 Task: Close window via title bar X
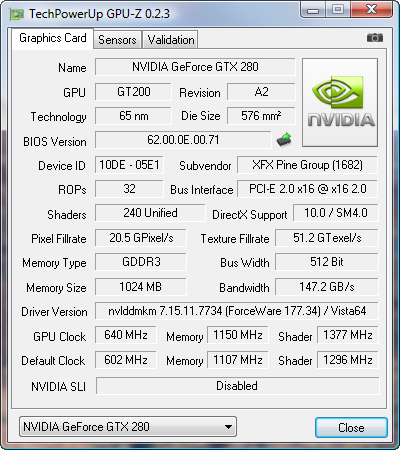371,9
